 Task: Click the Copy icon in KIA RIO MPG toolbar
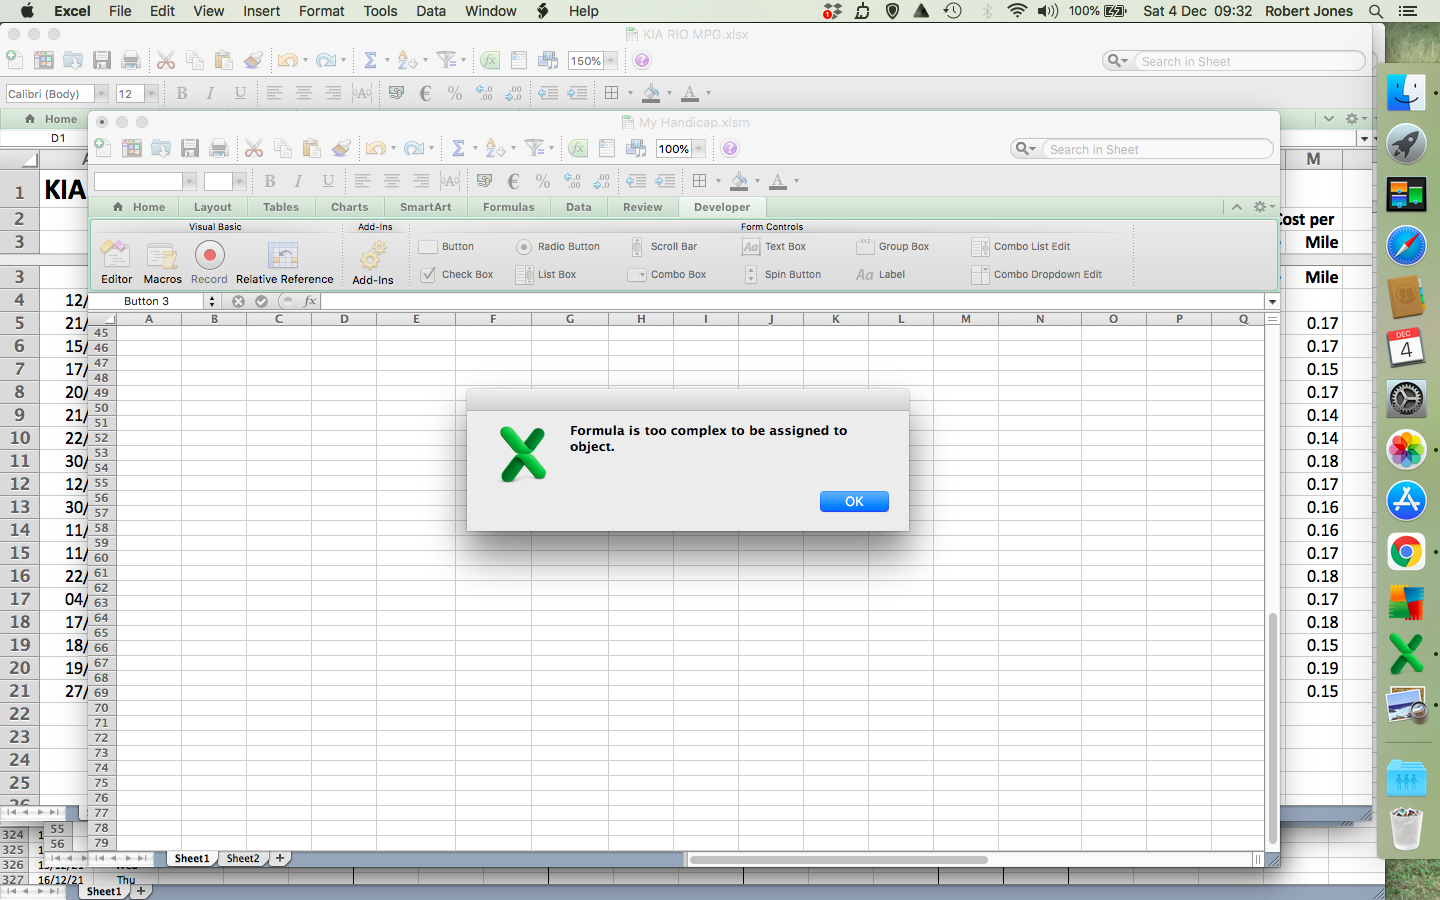(x=195, y=61)
